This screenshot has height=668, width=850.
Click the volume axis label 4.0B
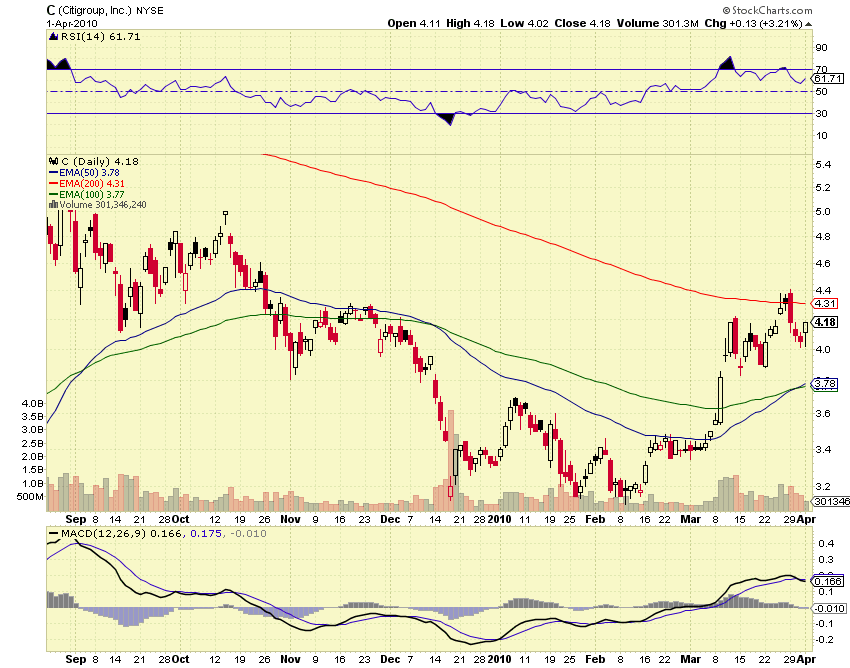(x=33, y=403)
